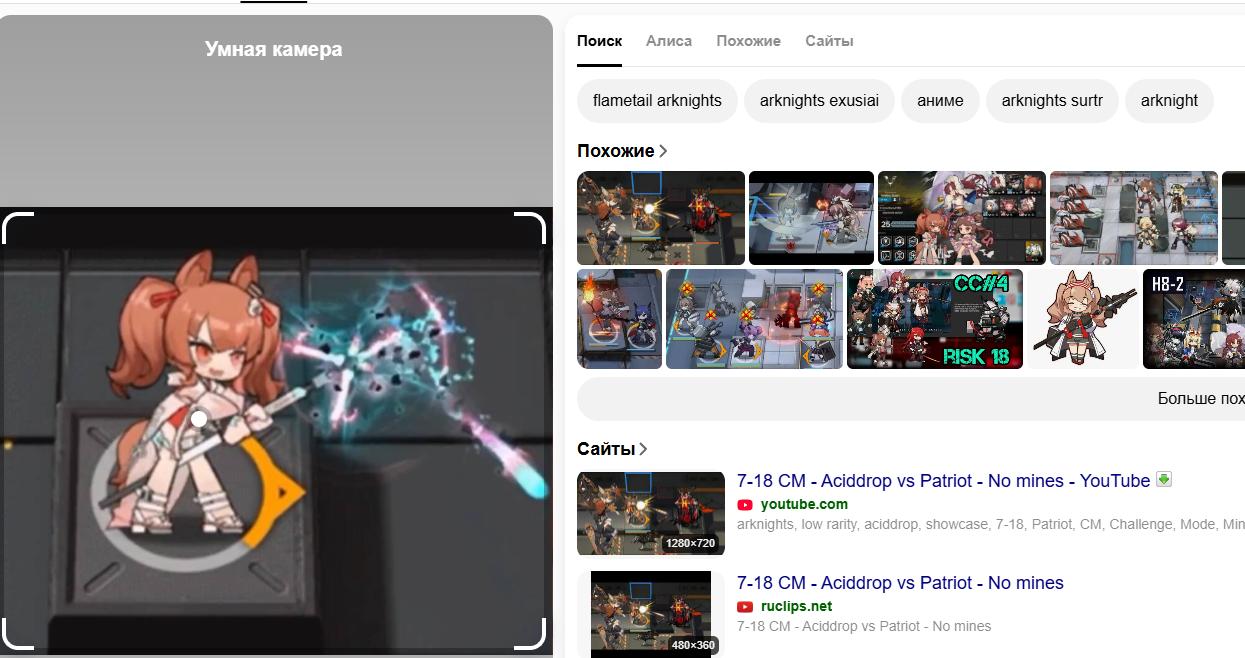Select the 'flametail arknights' suggestion chip

pyautogui.click(x=657, y=101)
